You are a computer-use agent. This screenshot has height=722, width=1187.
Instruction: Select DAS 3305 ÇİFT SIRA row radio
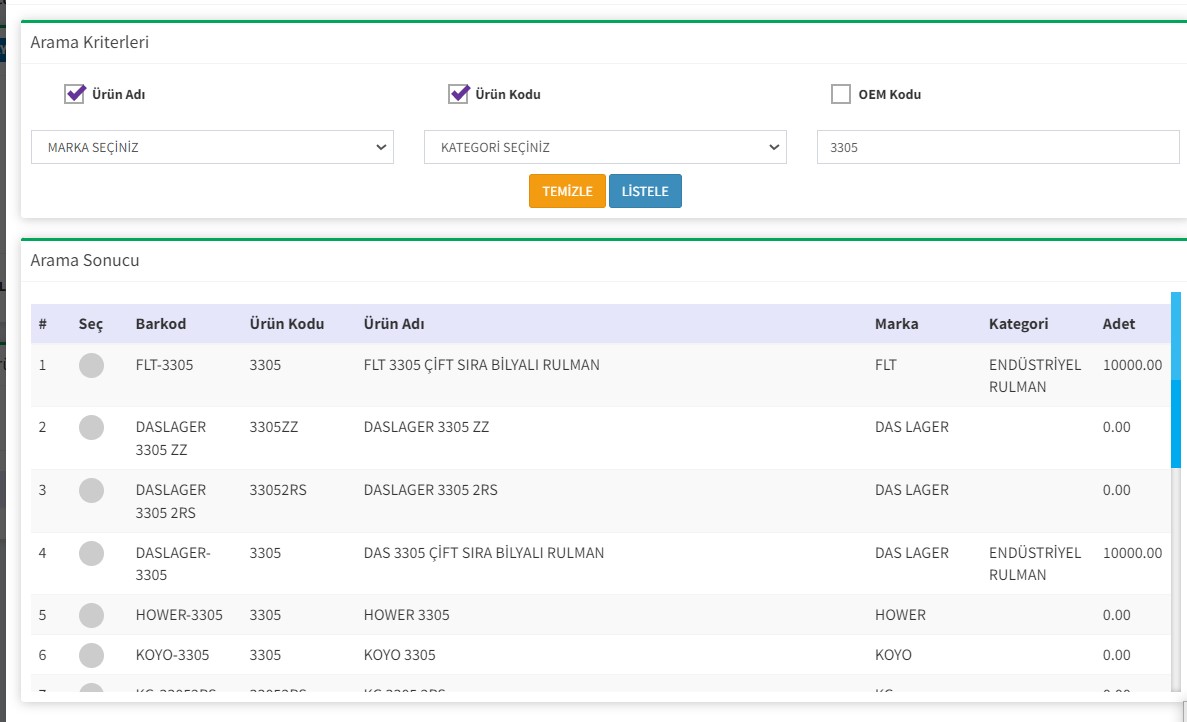91,553
